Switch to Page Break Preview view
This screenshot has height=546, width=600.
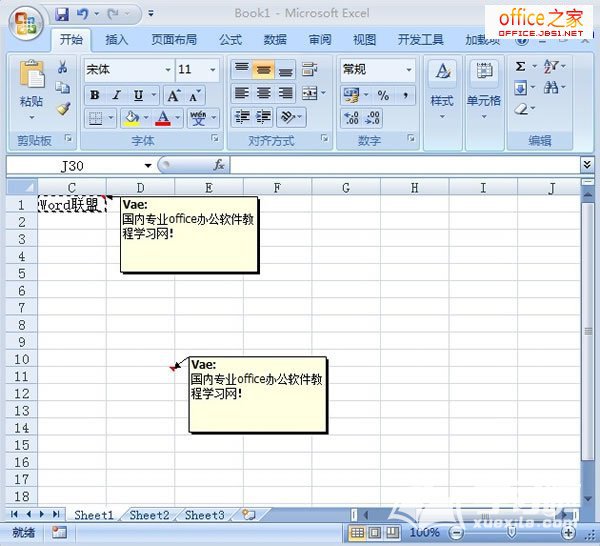tap(393, 532)
